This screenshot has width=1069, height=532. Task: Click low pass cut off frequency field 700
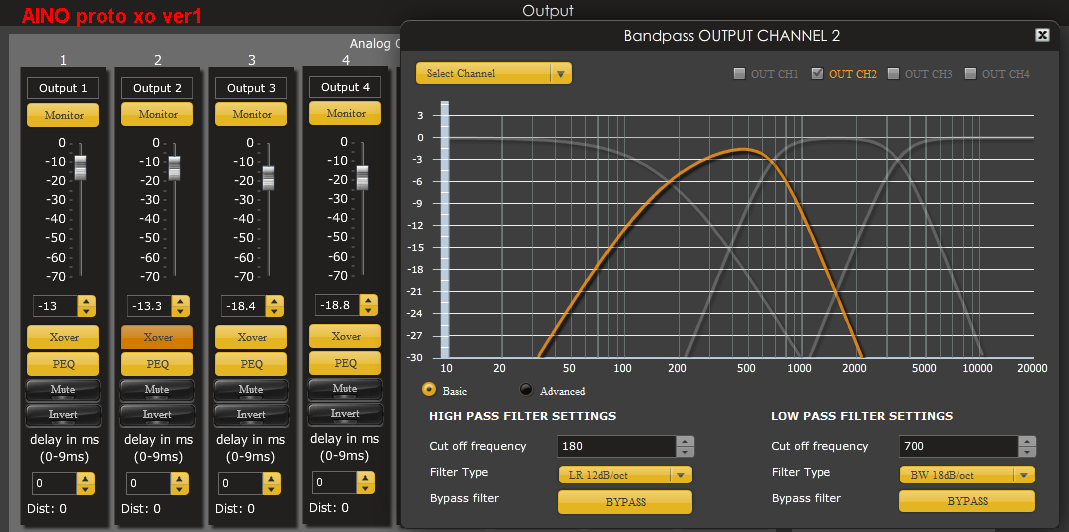(959, 447)
